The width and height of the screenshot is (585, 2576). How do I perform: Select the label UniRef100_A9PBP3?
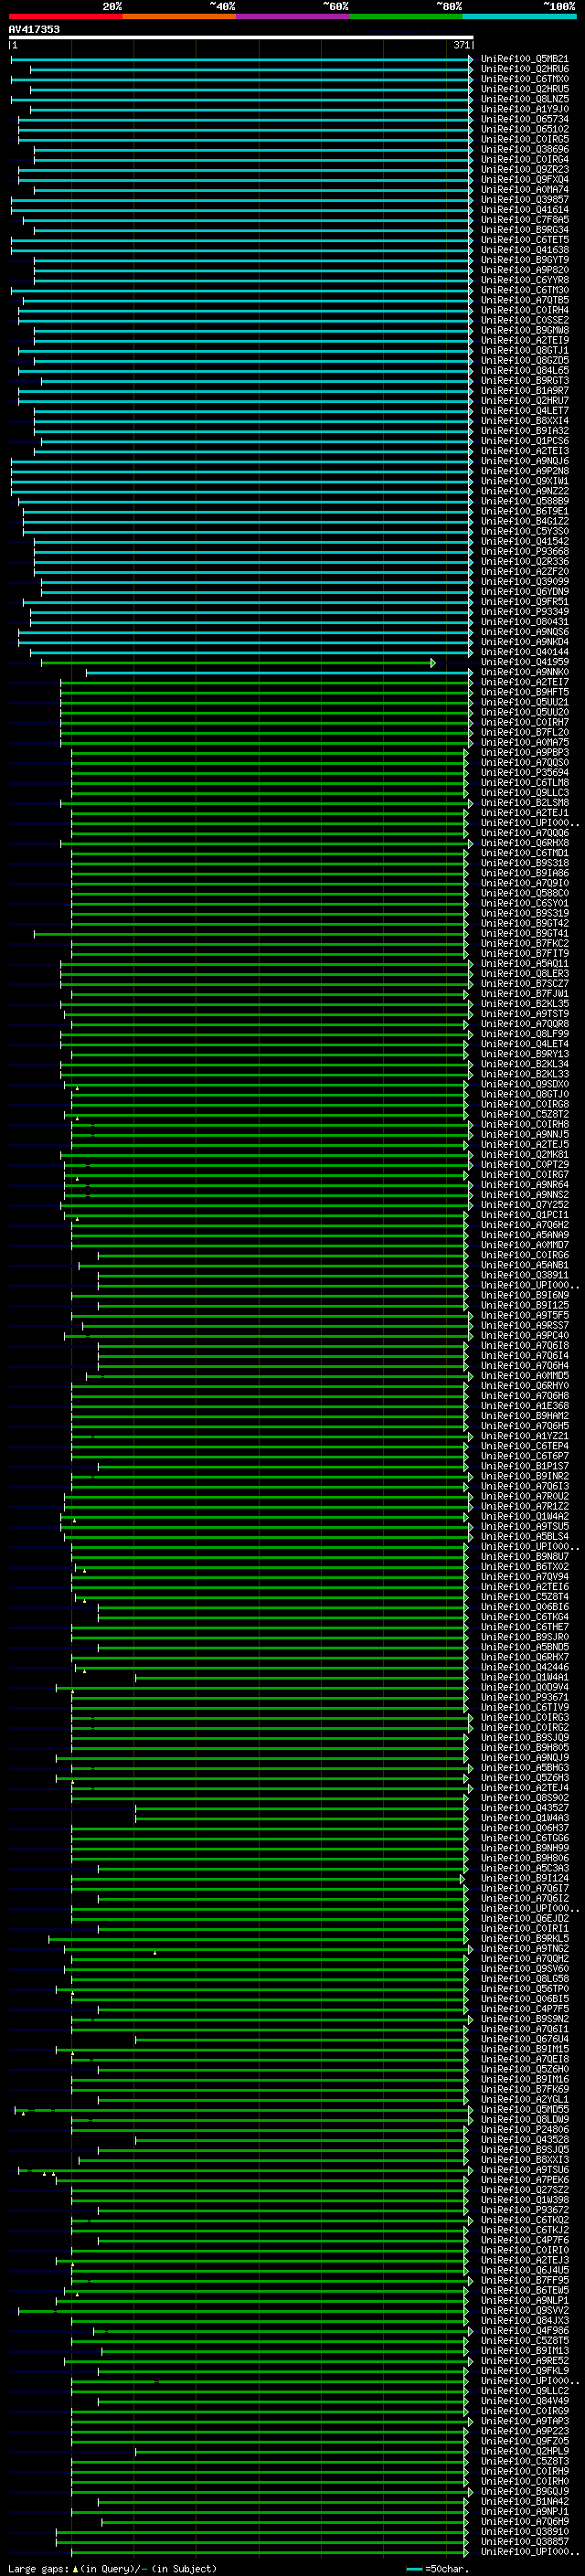pos(525,752)
